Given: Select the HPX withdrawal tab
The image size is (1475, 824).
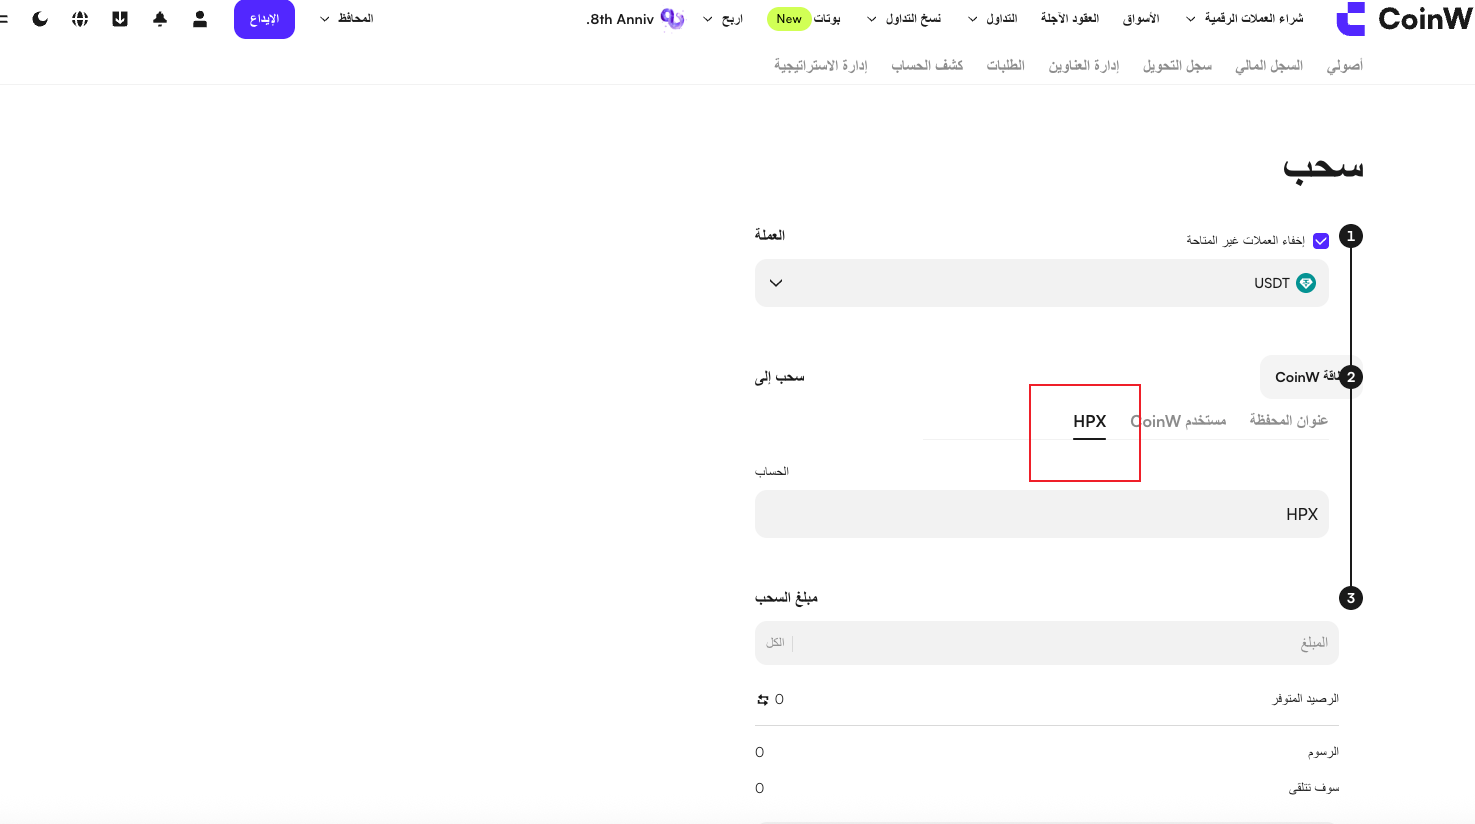Looking at the screenshot, I should (x=1090, y=421).
